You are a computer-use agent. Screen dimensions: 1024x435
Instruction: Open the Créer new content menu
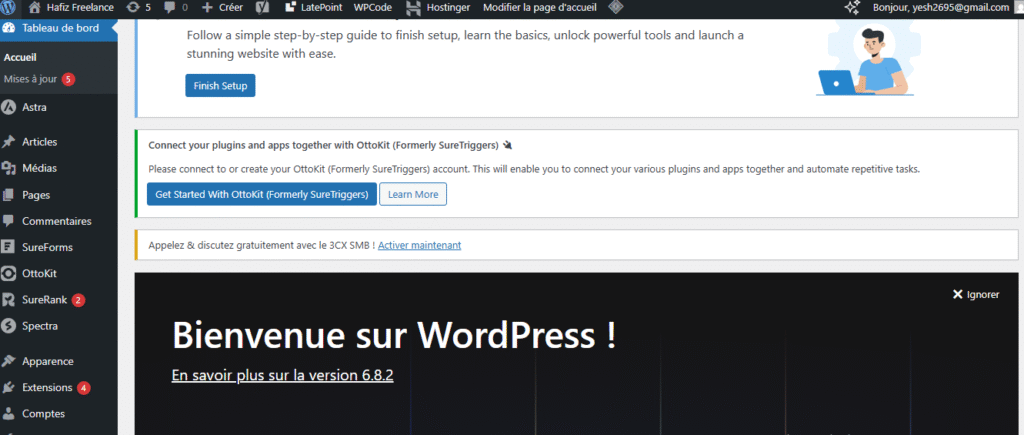[222, 8]
